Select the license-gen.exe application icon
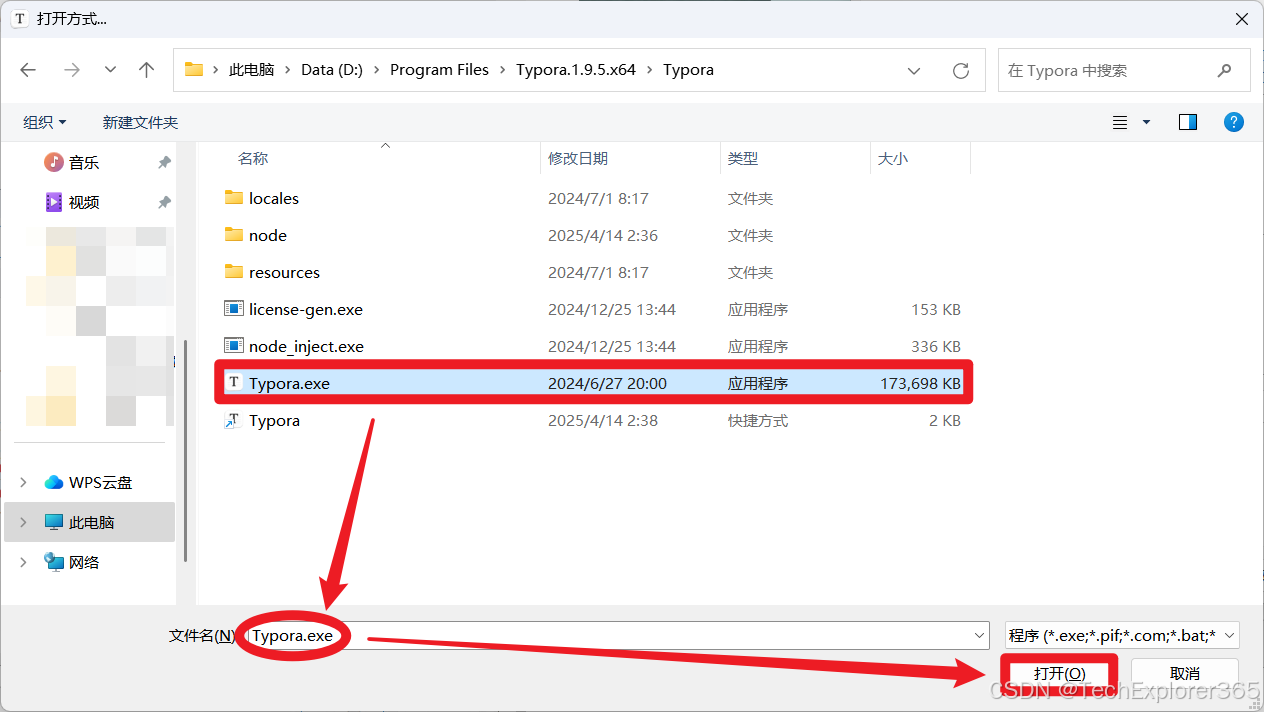Viewport: 1264px width, 712px height. tap(234, 309)
